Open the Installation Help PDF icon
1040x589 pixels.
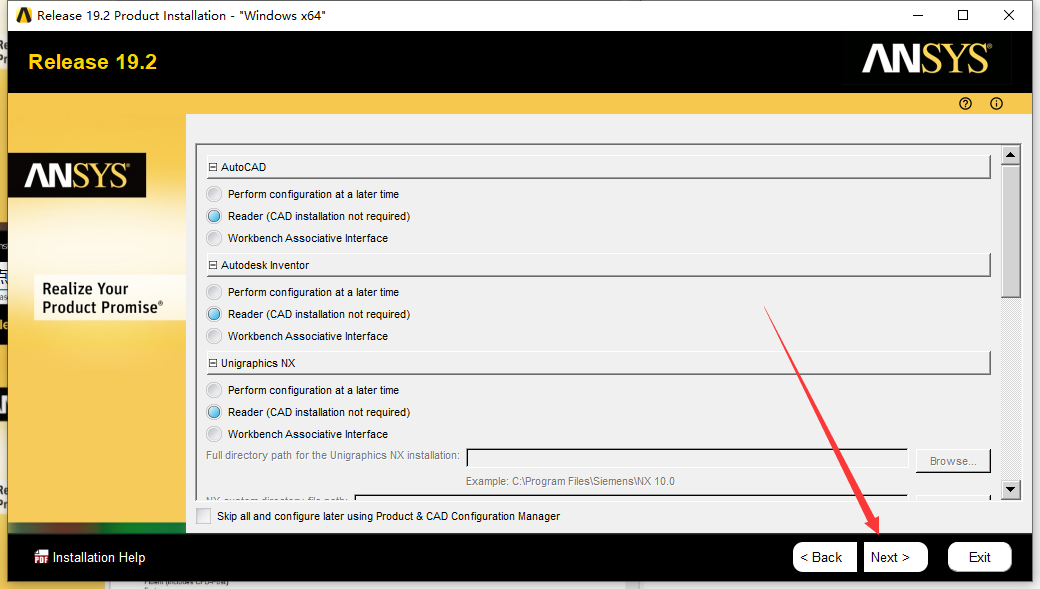[x=42, y=557]
